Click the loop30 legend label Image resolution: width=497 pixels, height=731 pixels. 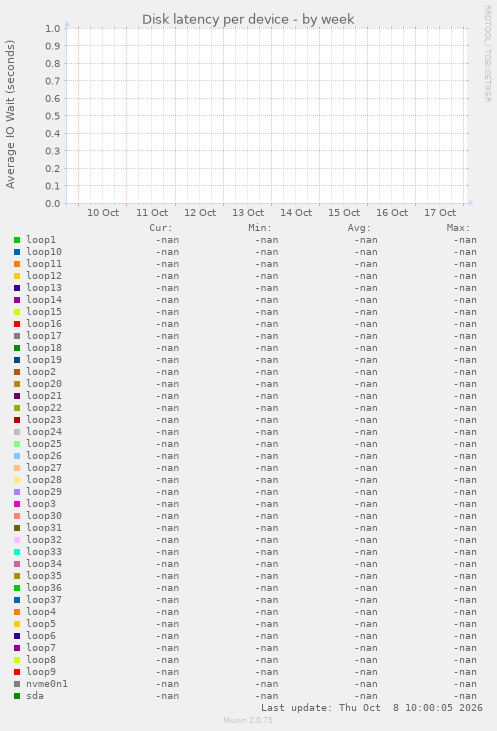pos(44,516)
